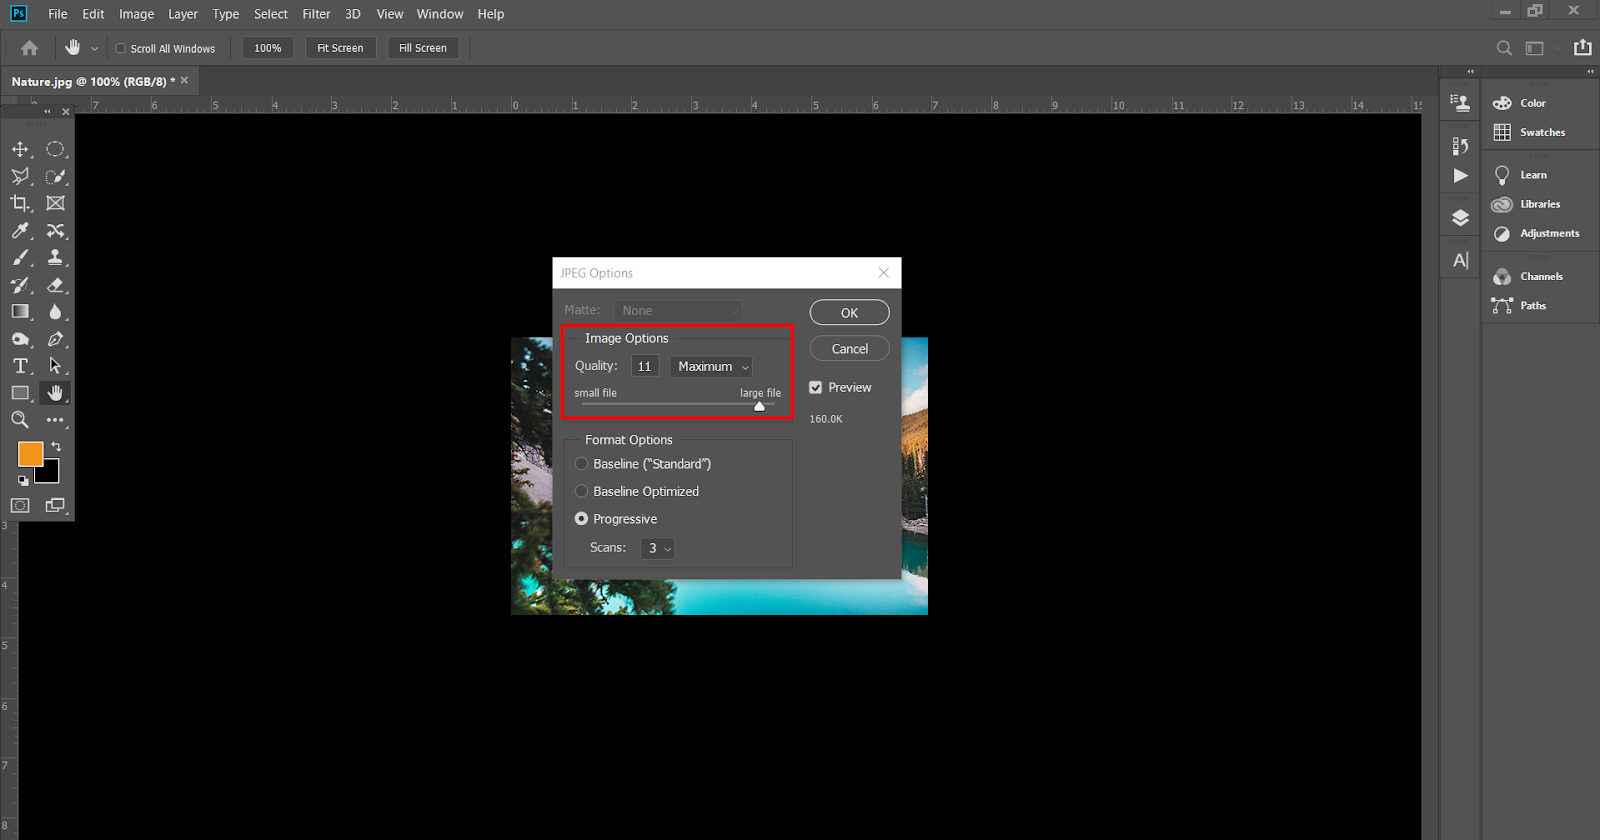Reset to default foreground and background colors
This screenshot has height=840, width=1600.
[x=23, y=480]
